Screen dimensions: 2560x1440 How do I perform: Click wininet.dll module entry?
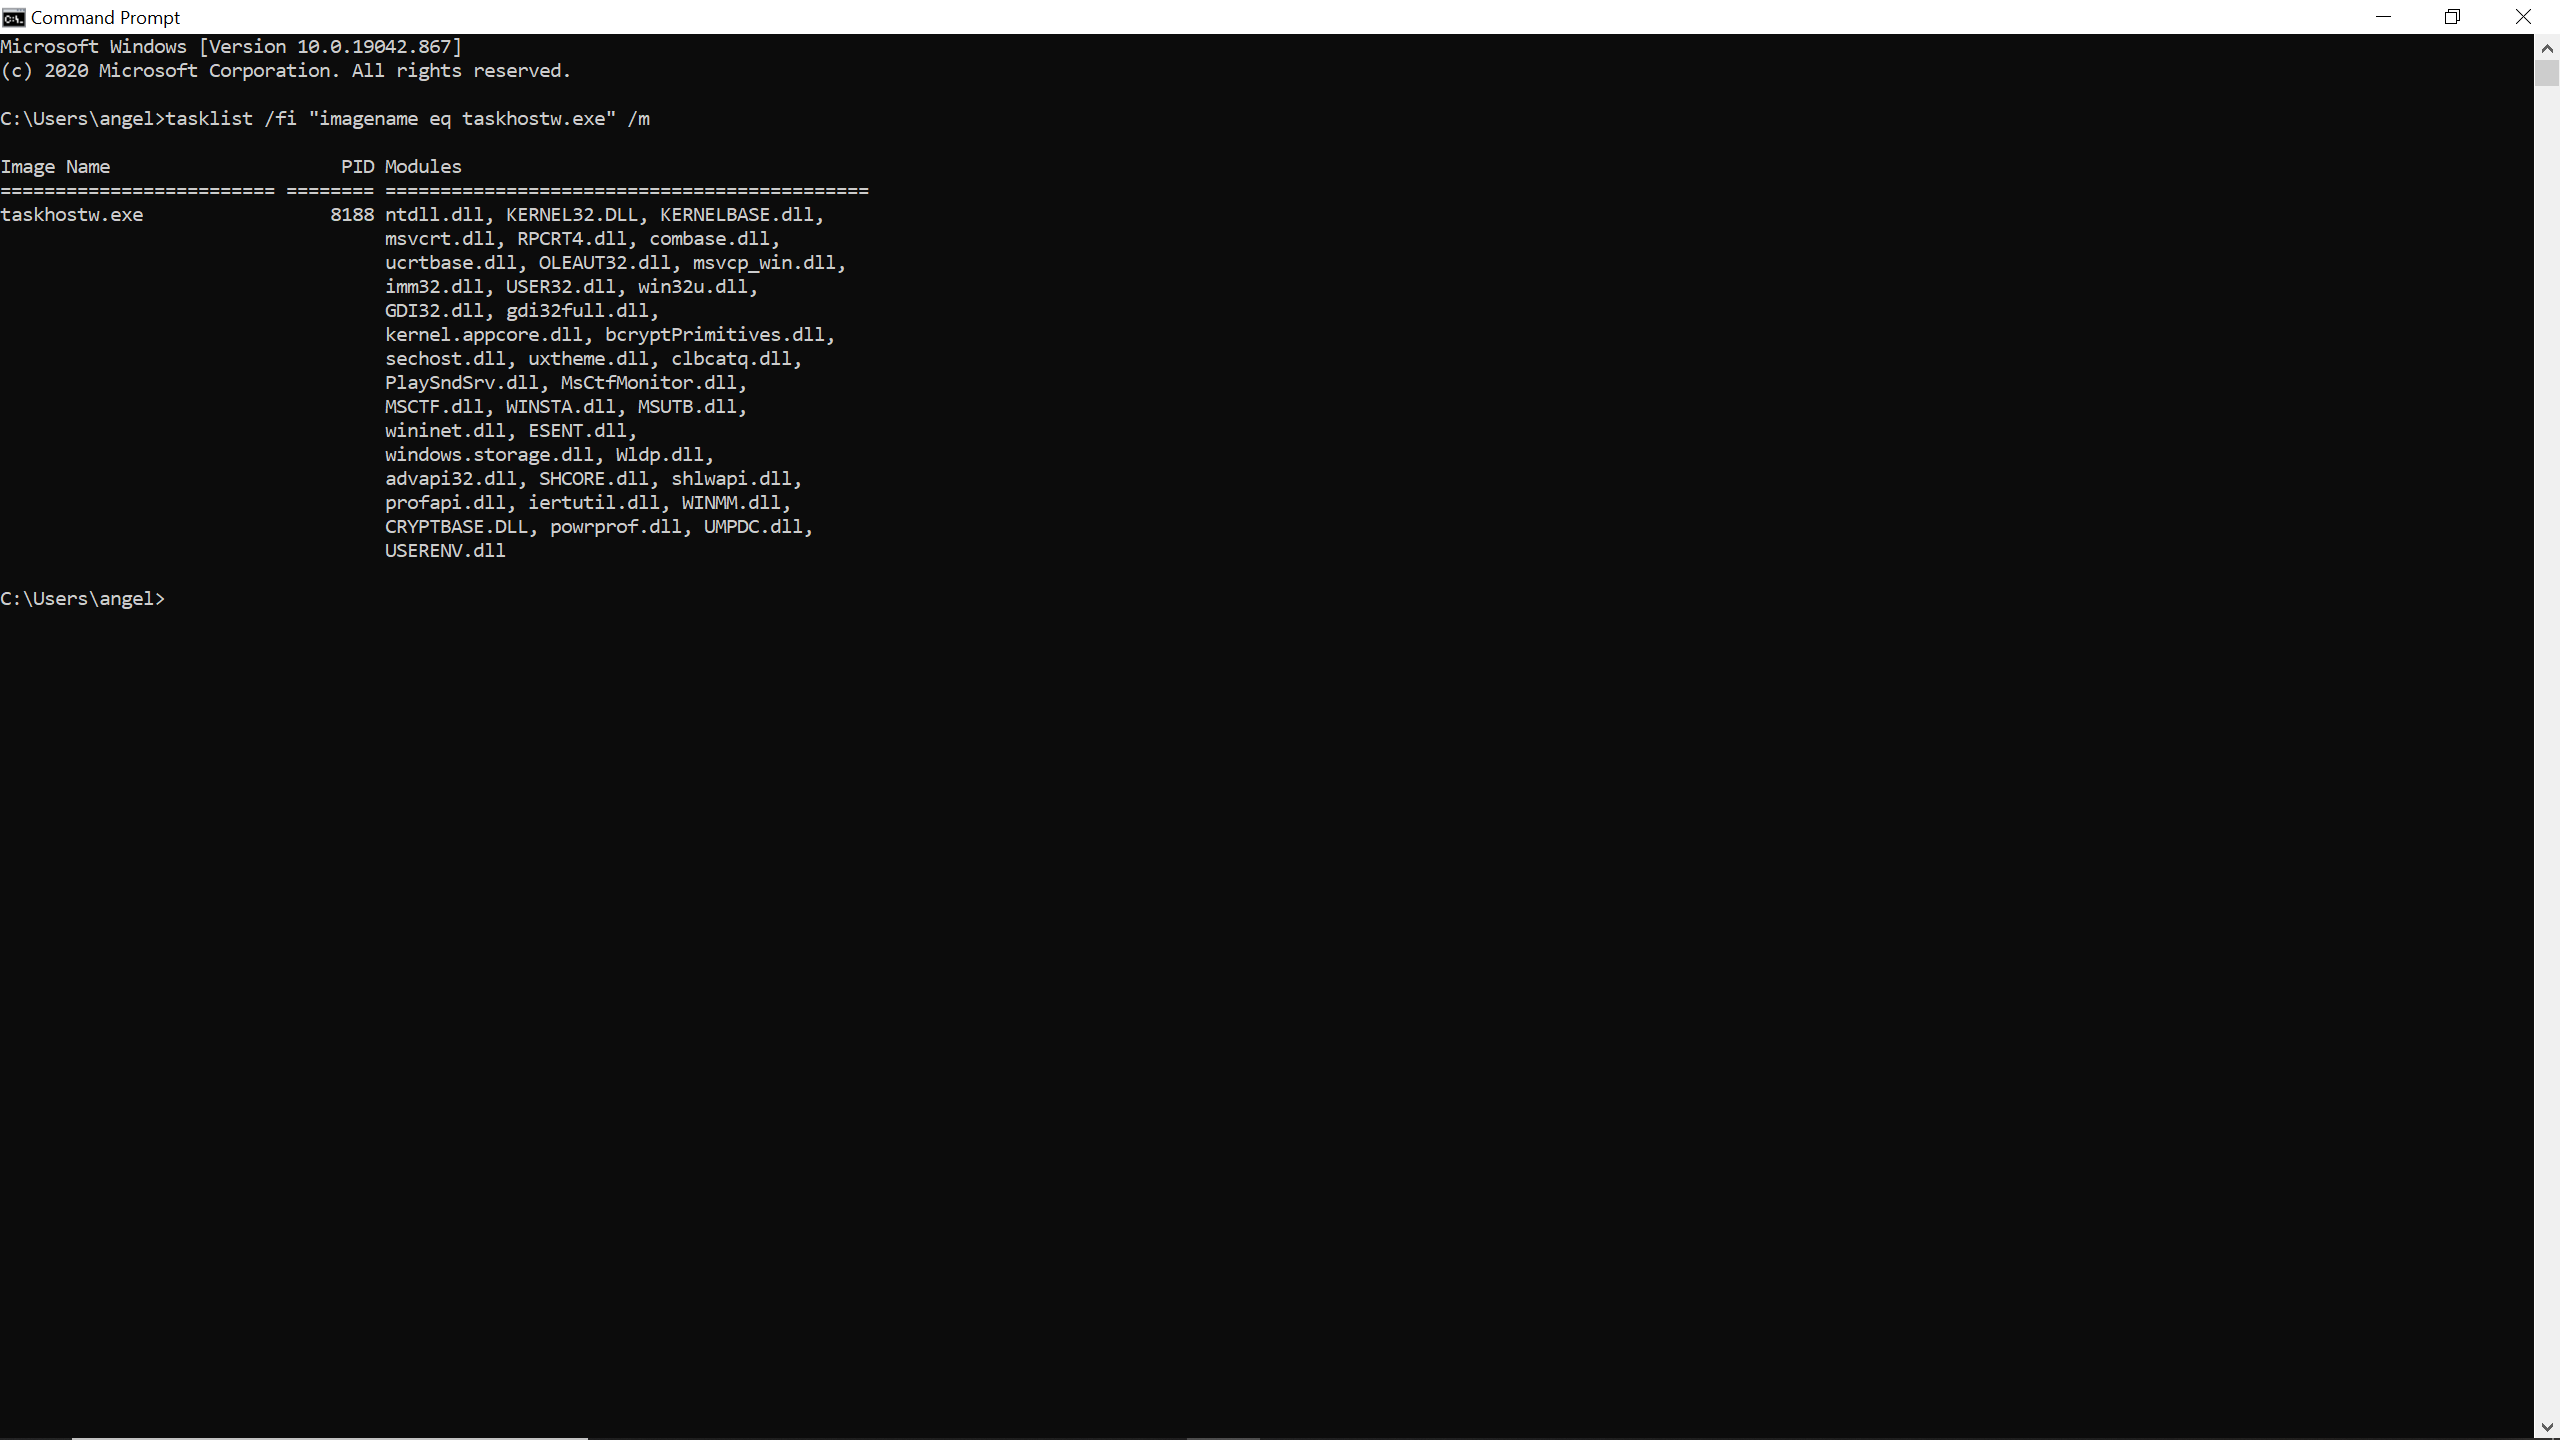445,431
